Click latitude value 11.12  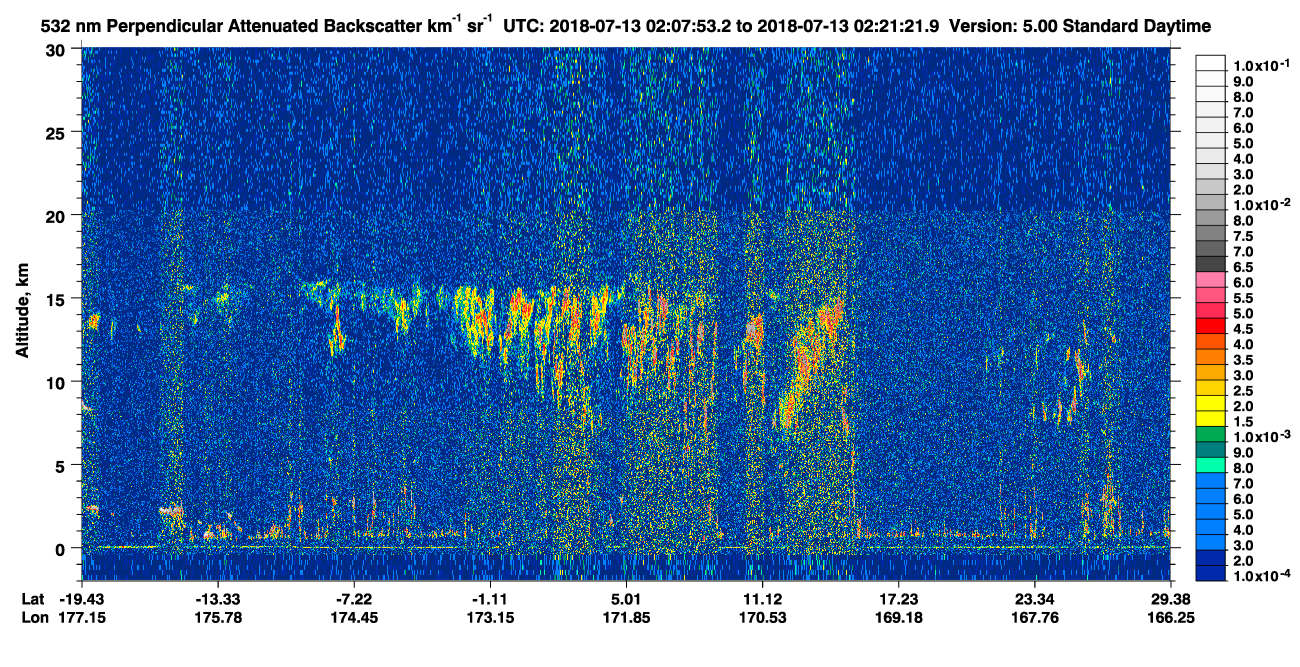tap(762, 599)
